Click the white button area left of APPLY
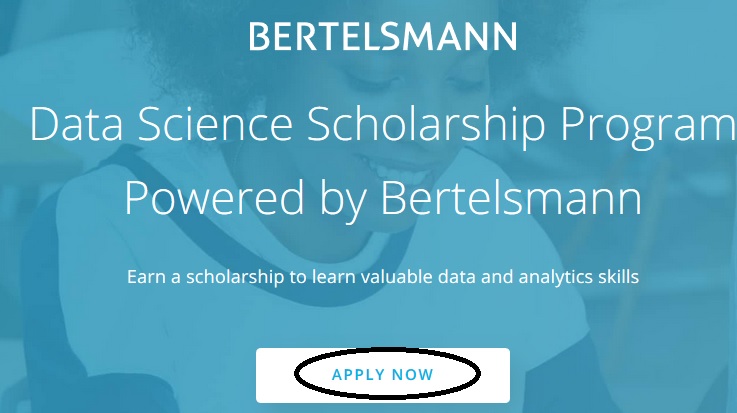 (275, 375)
